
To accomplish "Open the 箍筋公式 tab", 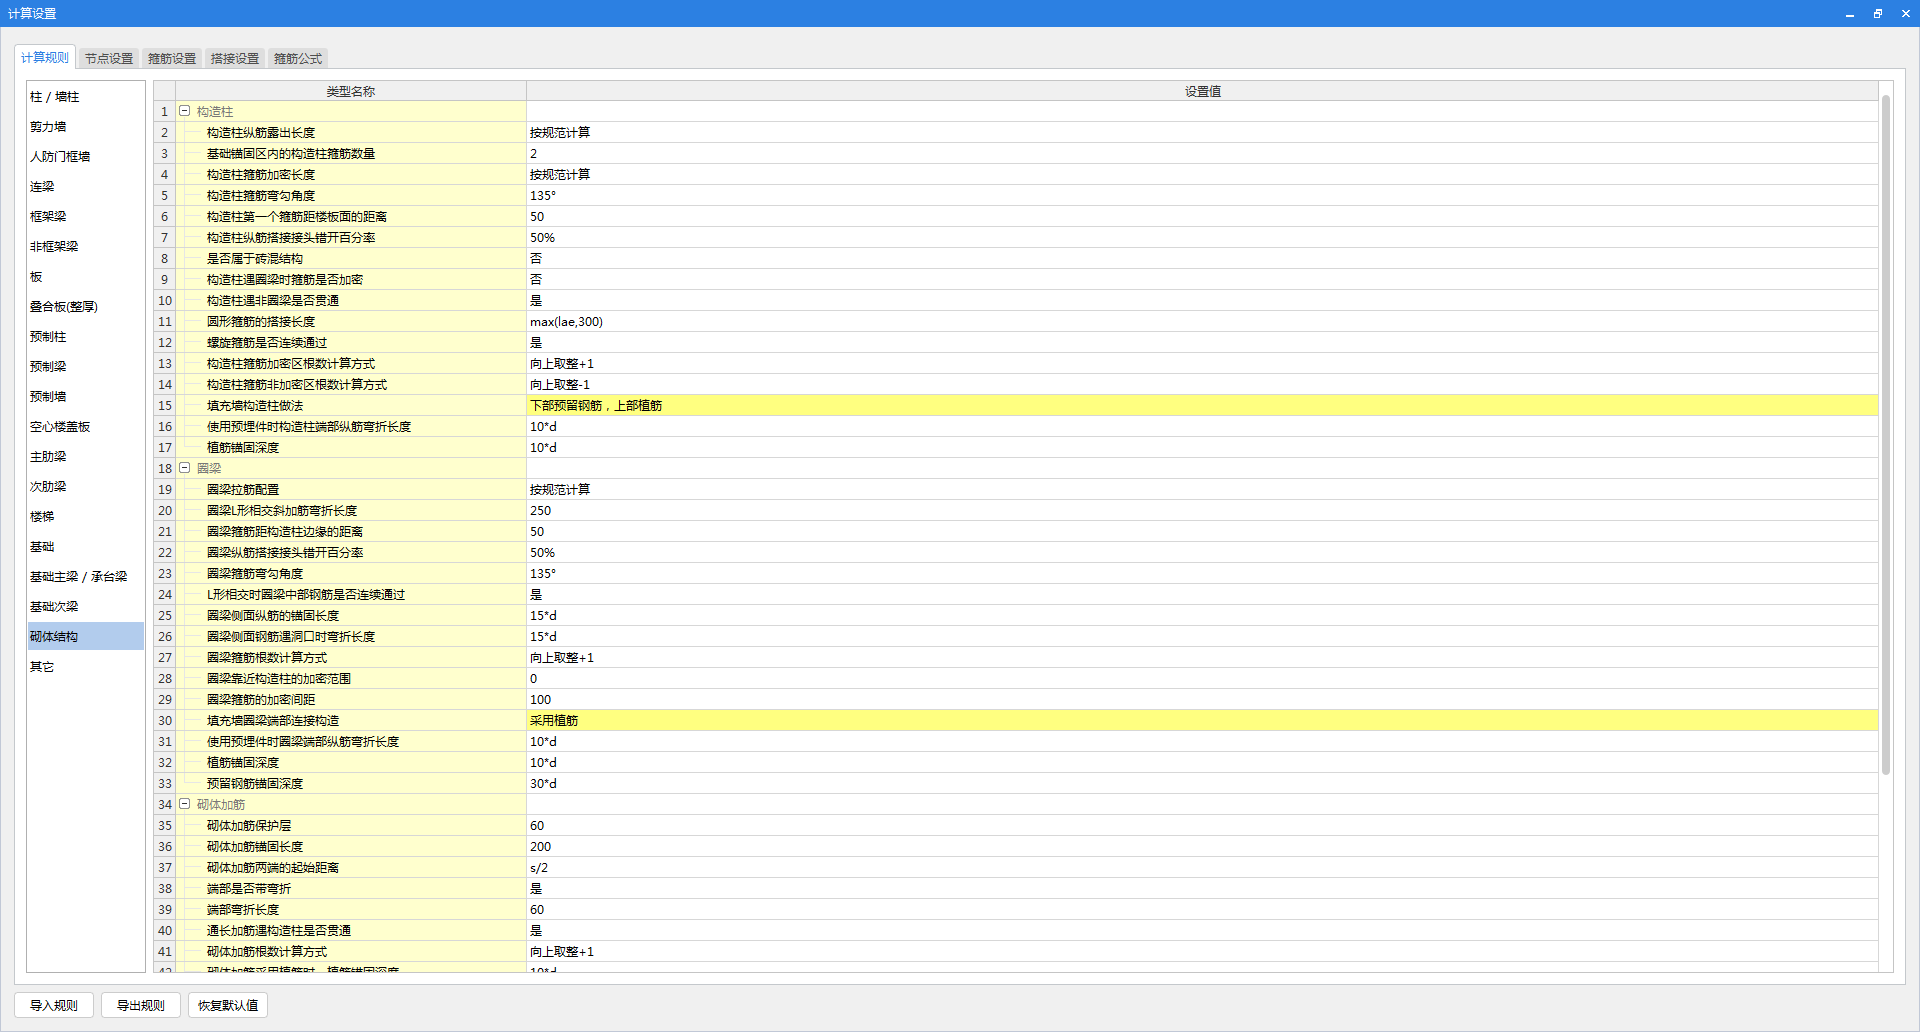I will pyautogui.click(x=298, y=59).
